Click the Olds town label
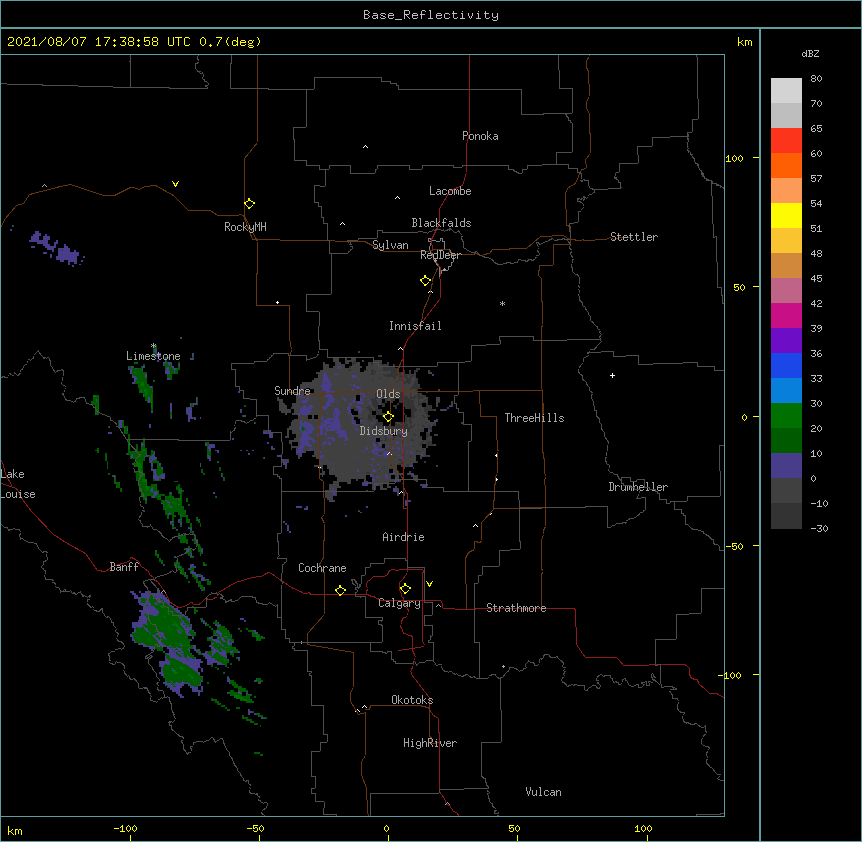 [388, 394]
